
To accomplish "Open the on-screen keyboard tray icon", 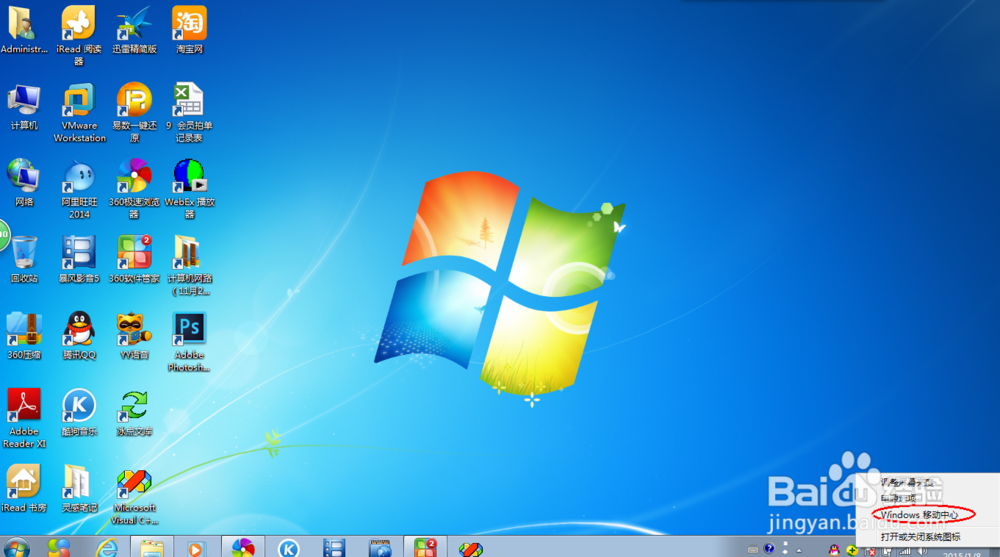I will click(753, 549).
